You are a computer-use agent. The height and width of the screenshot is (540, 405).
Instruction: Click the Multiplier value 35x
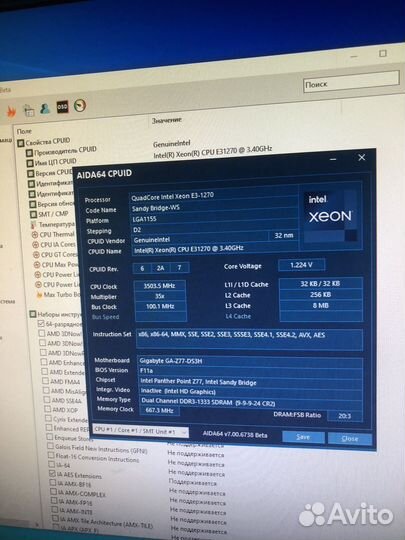pos(160,296)
